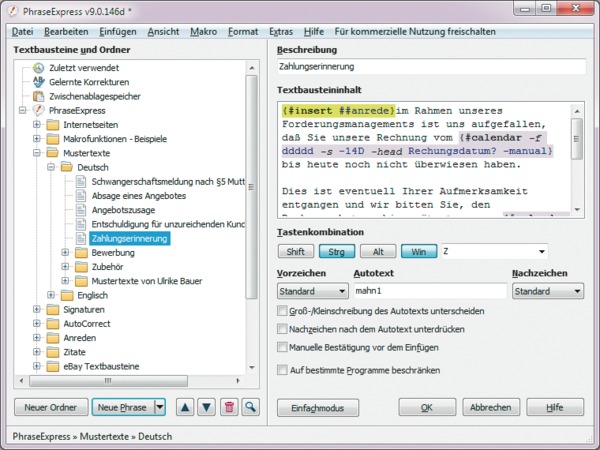The image size is (600, 450).
Task: Click the Deutsch open folder icon
Action: pyautogui.click(x=67, y=167)
